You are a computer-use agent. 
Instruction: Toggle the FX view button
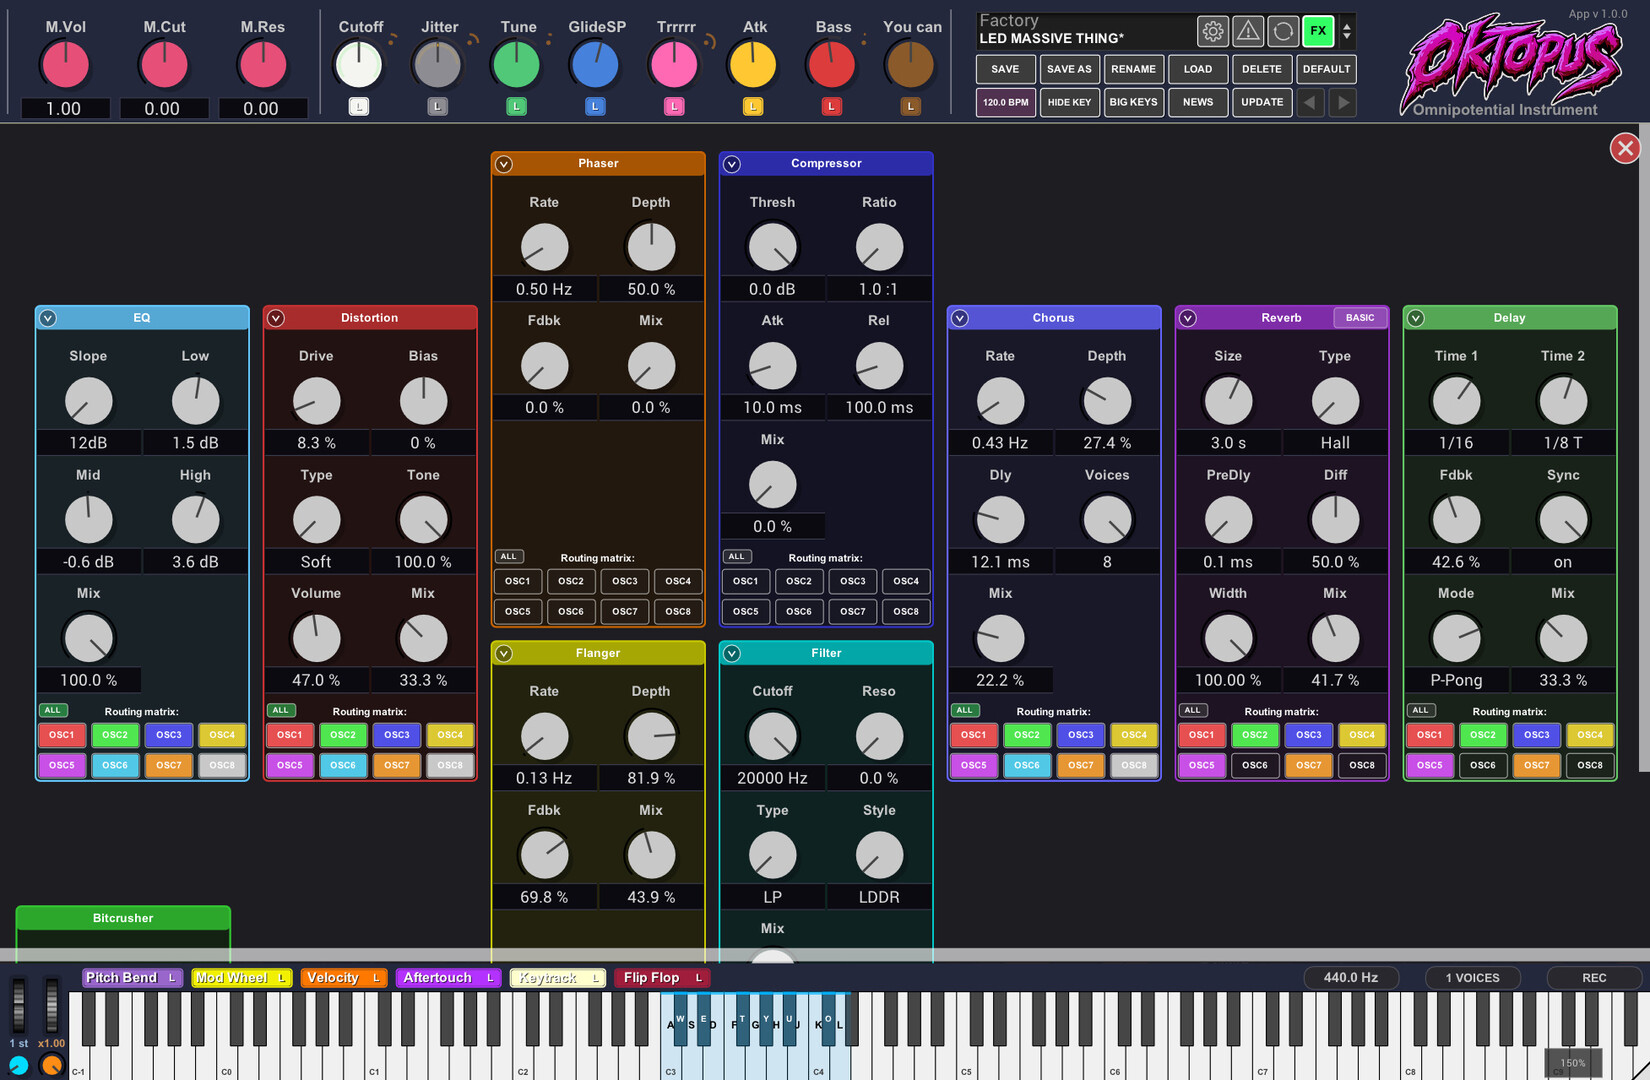pos(1318,32)
